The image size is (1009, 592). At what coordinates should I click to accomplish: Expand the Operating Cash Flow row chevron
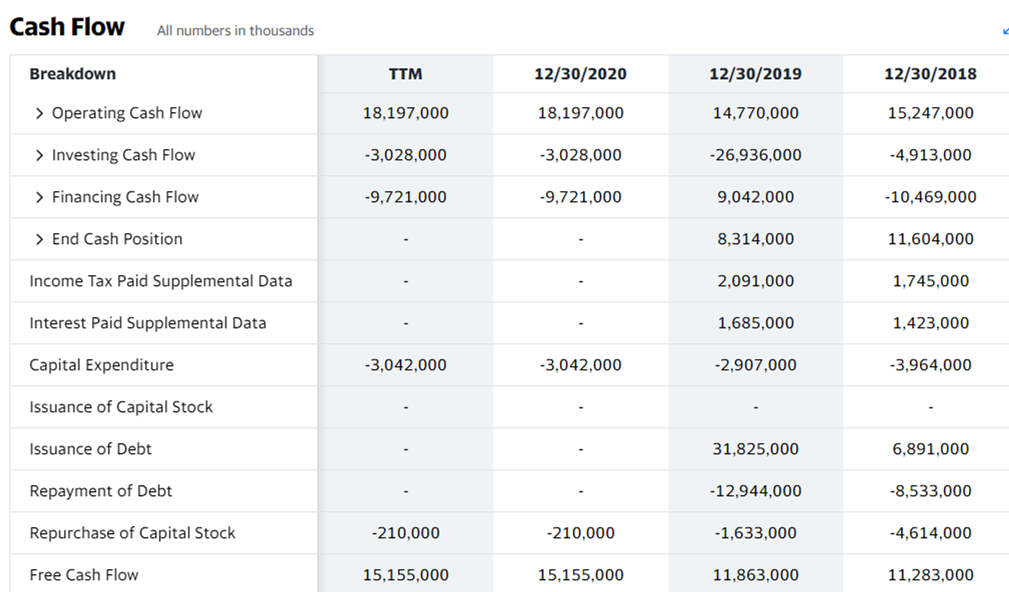pos(39,113)
